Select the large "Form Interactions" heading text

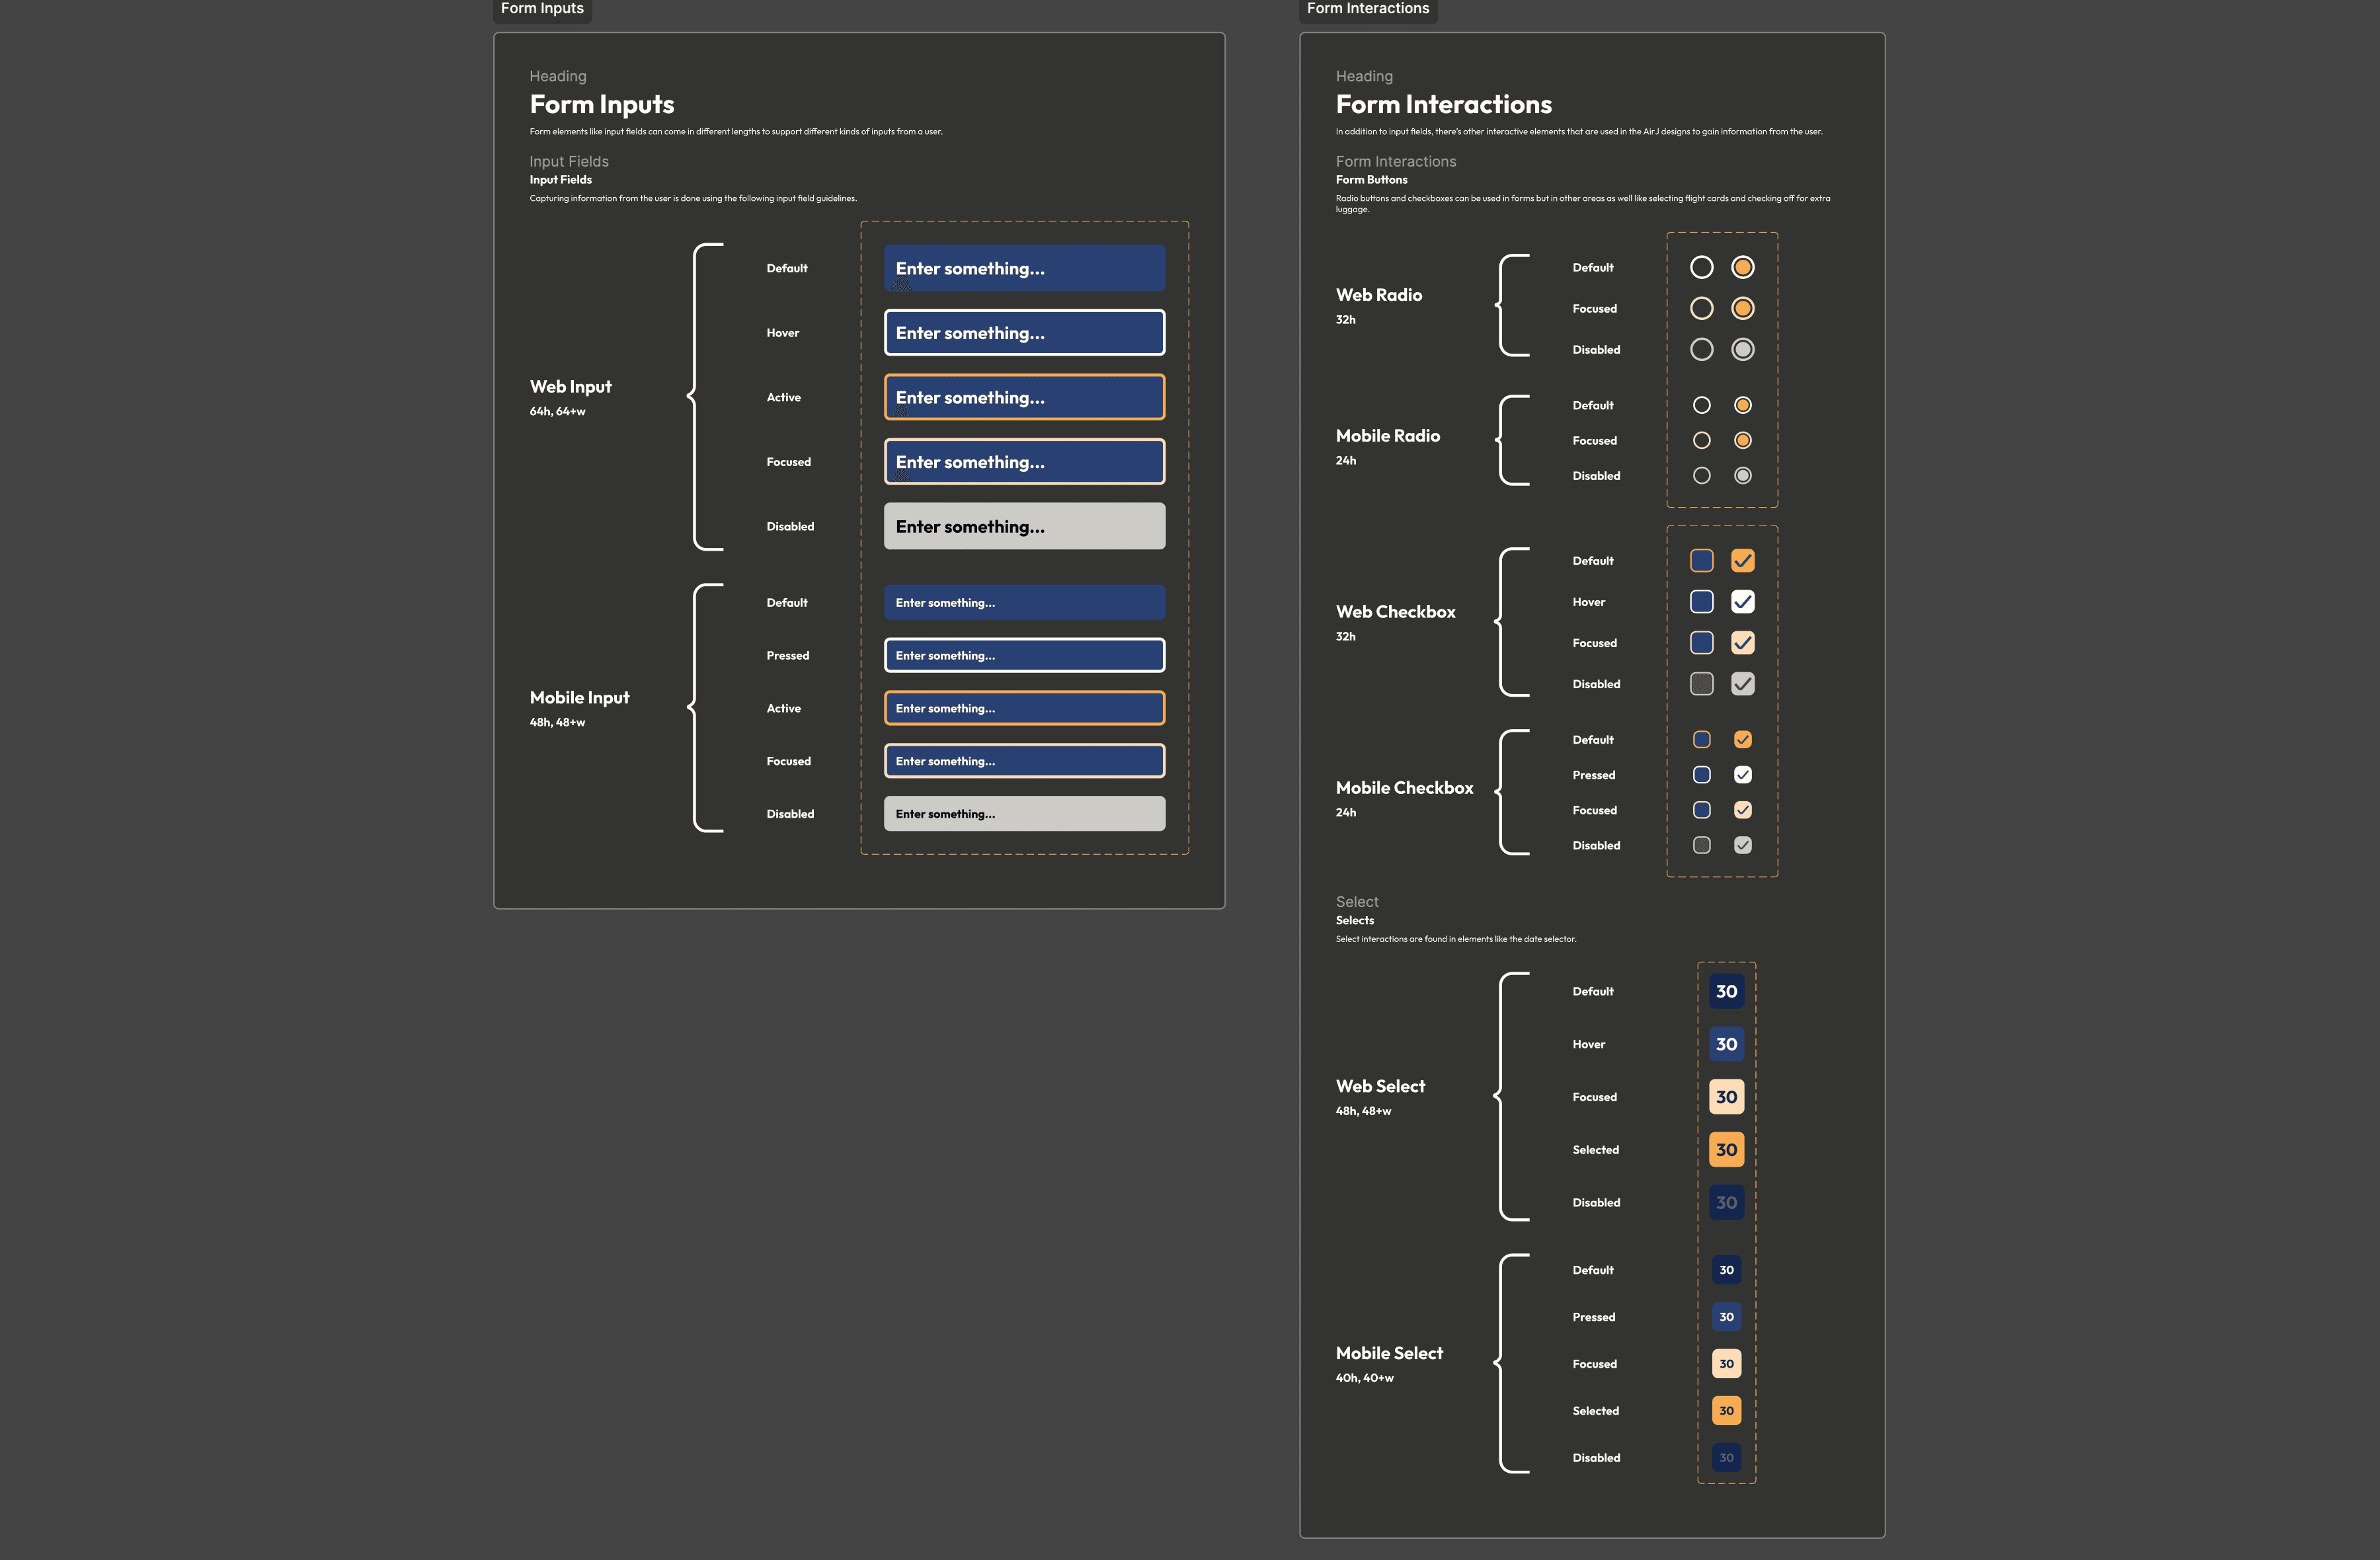tap(1443, 104)
